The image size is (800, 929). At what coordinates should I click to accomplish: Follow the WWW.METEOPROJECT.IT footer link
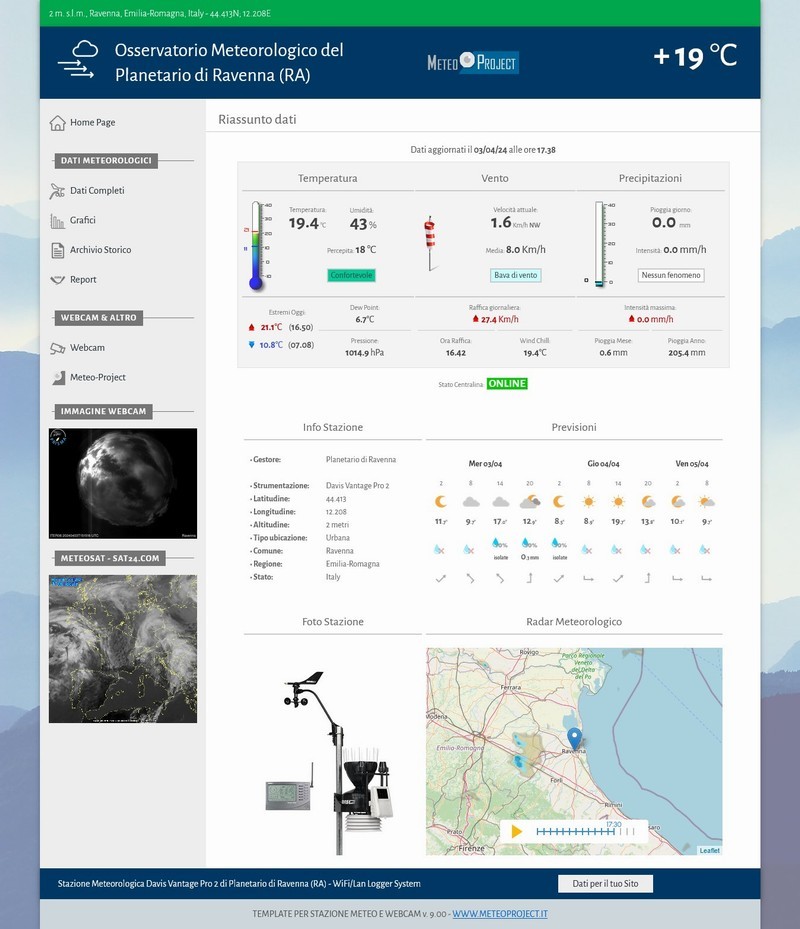(x=499, y=914)
